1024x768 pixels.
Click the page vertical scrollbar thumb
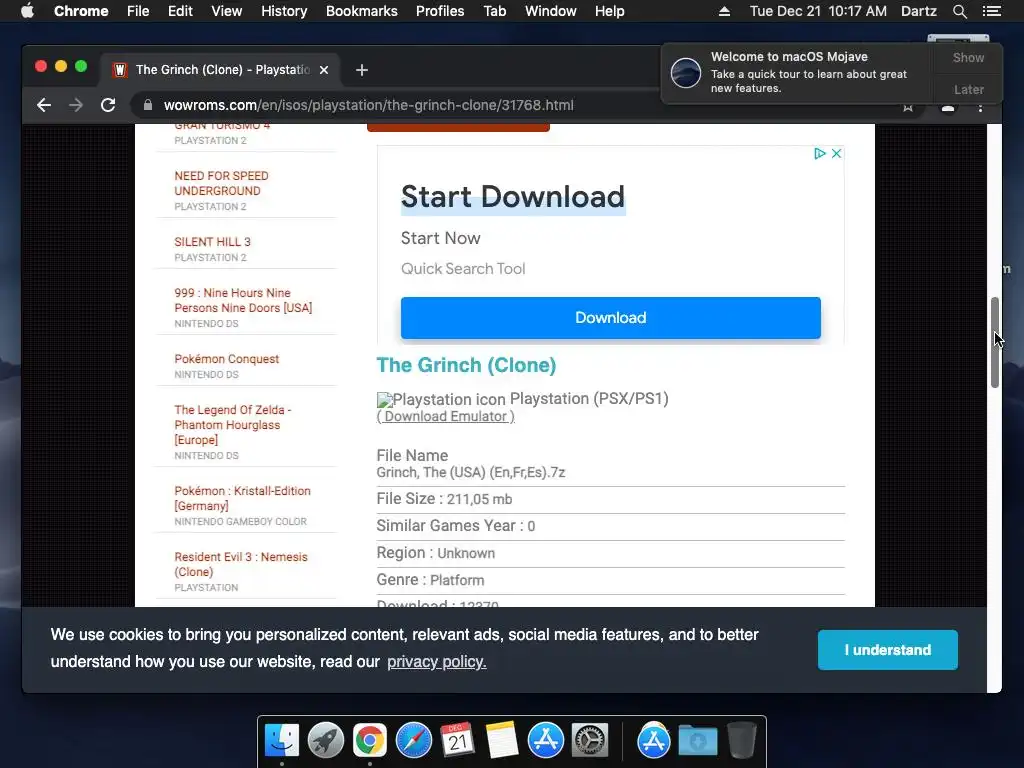pos(995,342)
